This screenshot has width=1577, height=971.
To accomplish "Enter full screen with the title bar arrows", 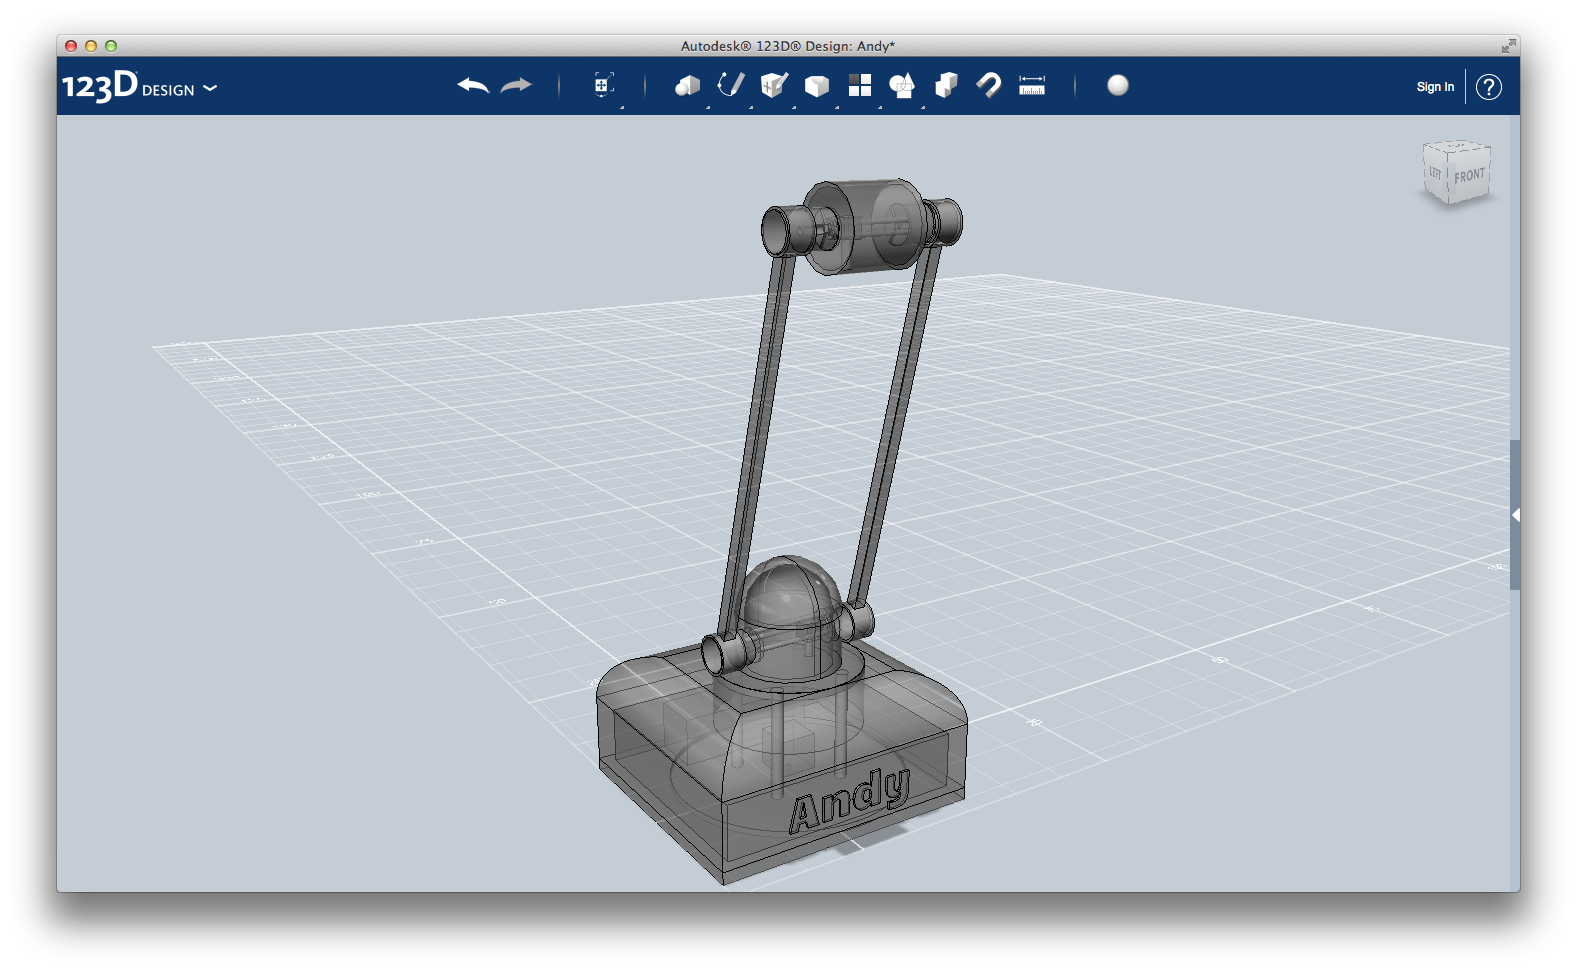I will point(1507,46).
